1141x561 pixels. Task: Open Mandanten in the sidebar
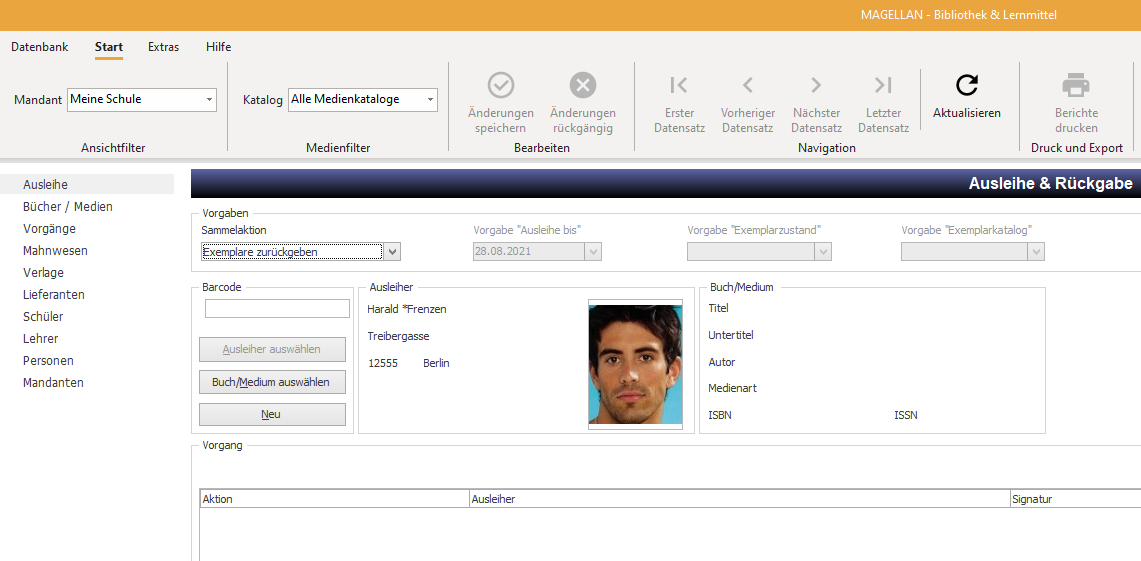pos(53,383)
